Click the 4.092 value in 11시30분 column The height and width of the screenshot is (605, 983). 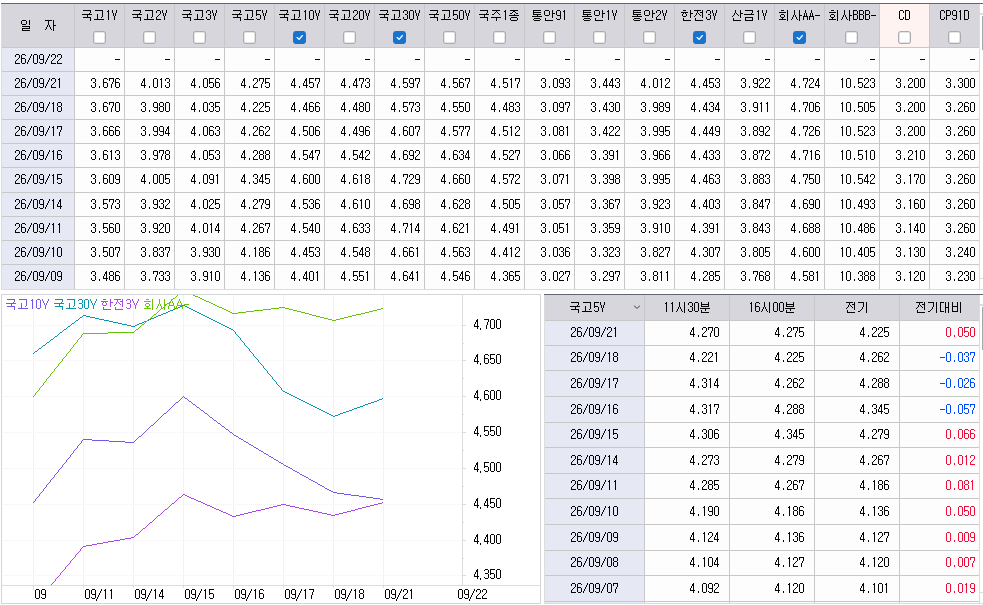(704, 588)
